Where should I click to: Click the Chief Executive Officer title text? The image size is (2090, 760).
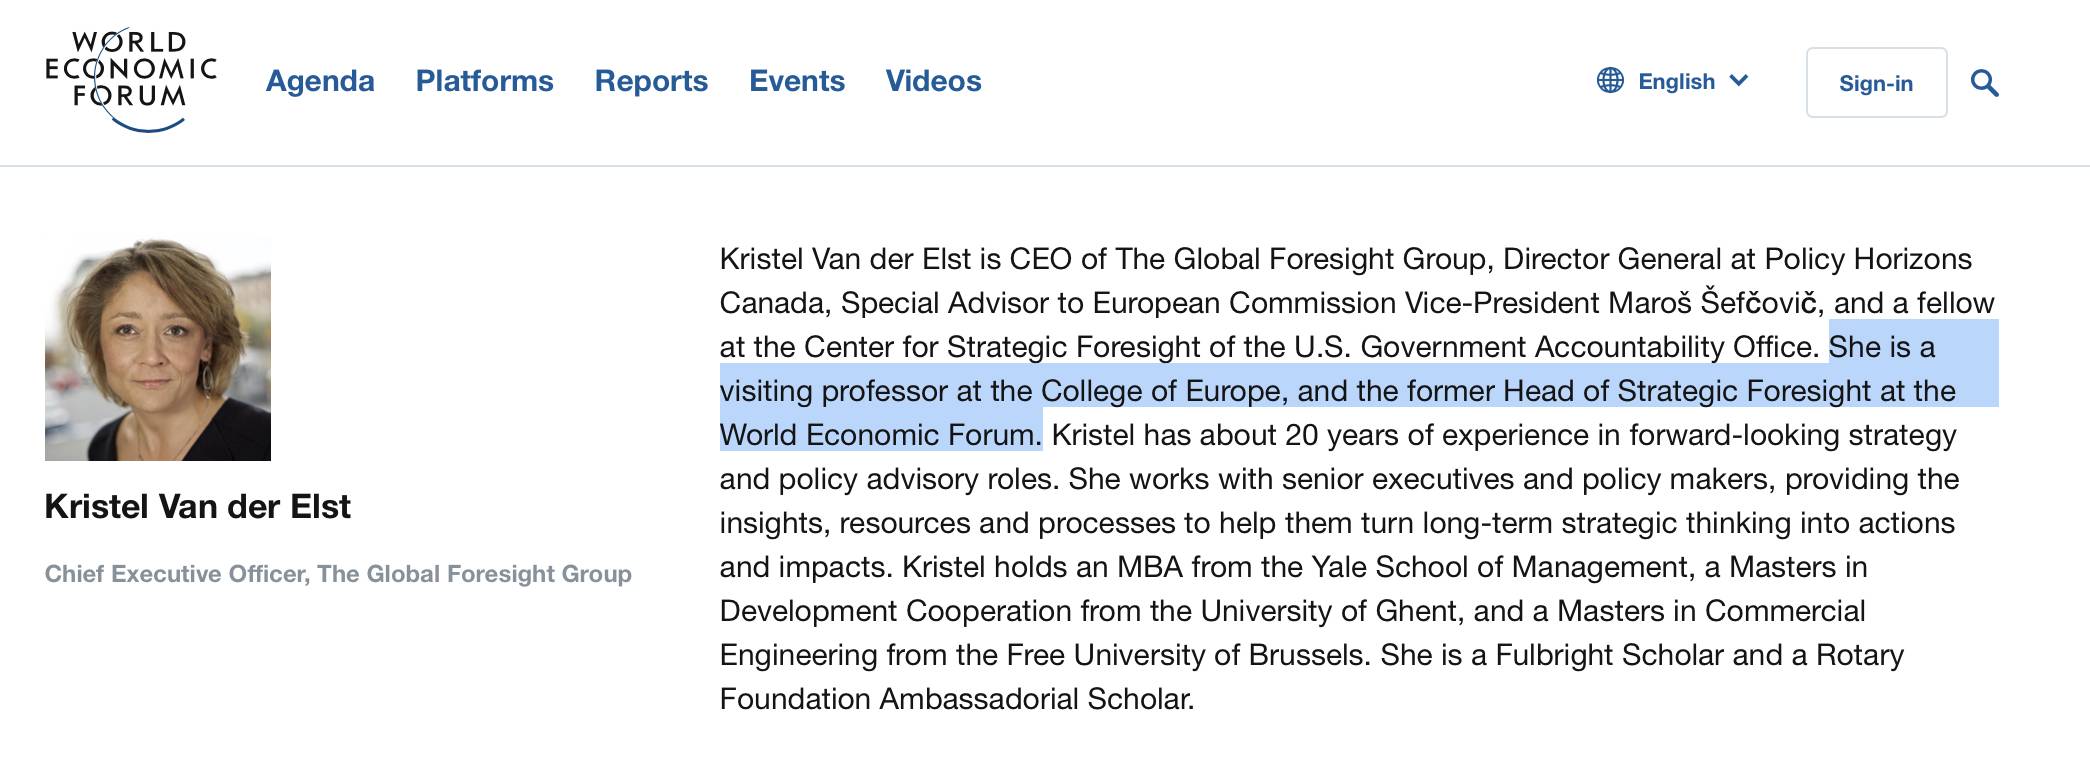pos(338,574)
